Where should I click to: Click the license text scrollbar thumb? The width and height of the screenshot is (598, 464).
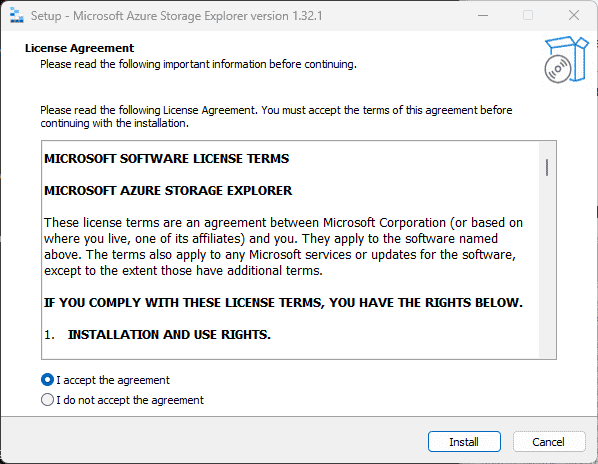547,167
